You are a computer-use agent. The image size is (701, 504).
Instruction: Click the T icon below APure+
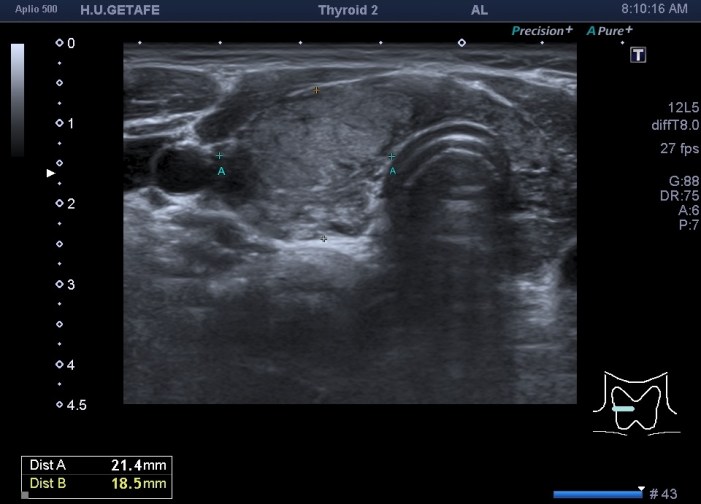tap(637, 55)
